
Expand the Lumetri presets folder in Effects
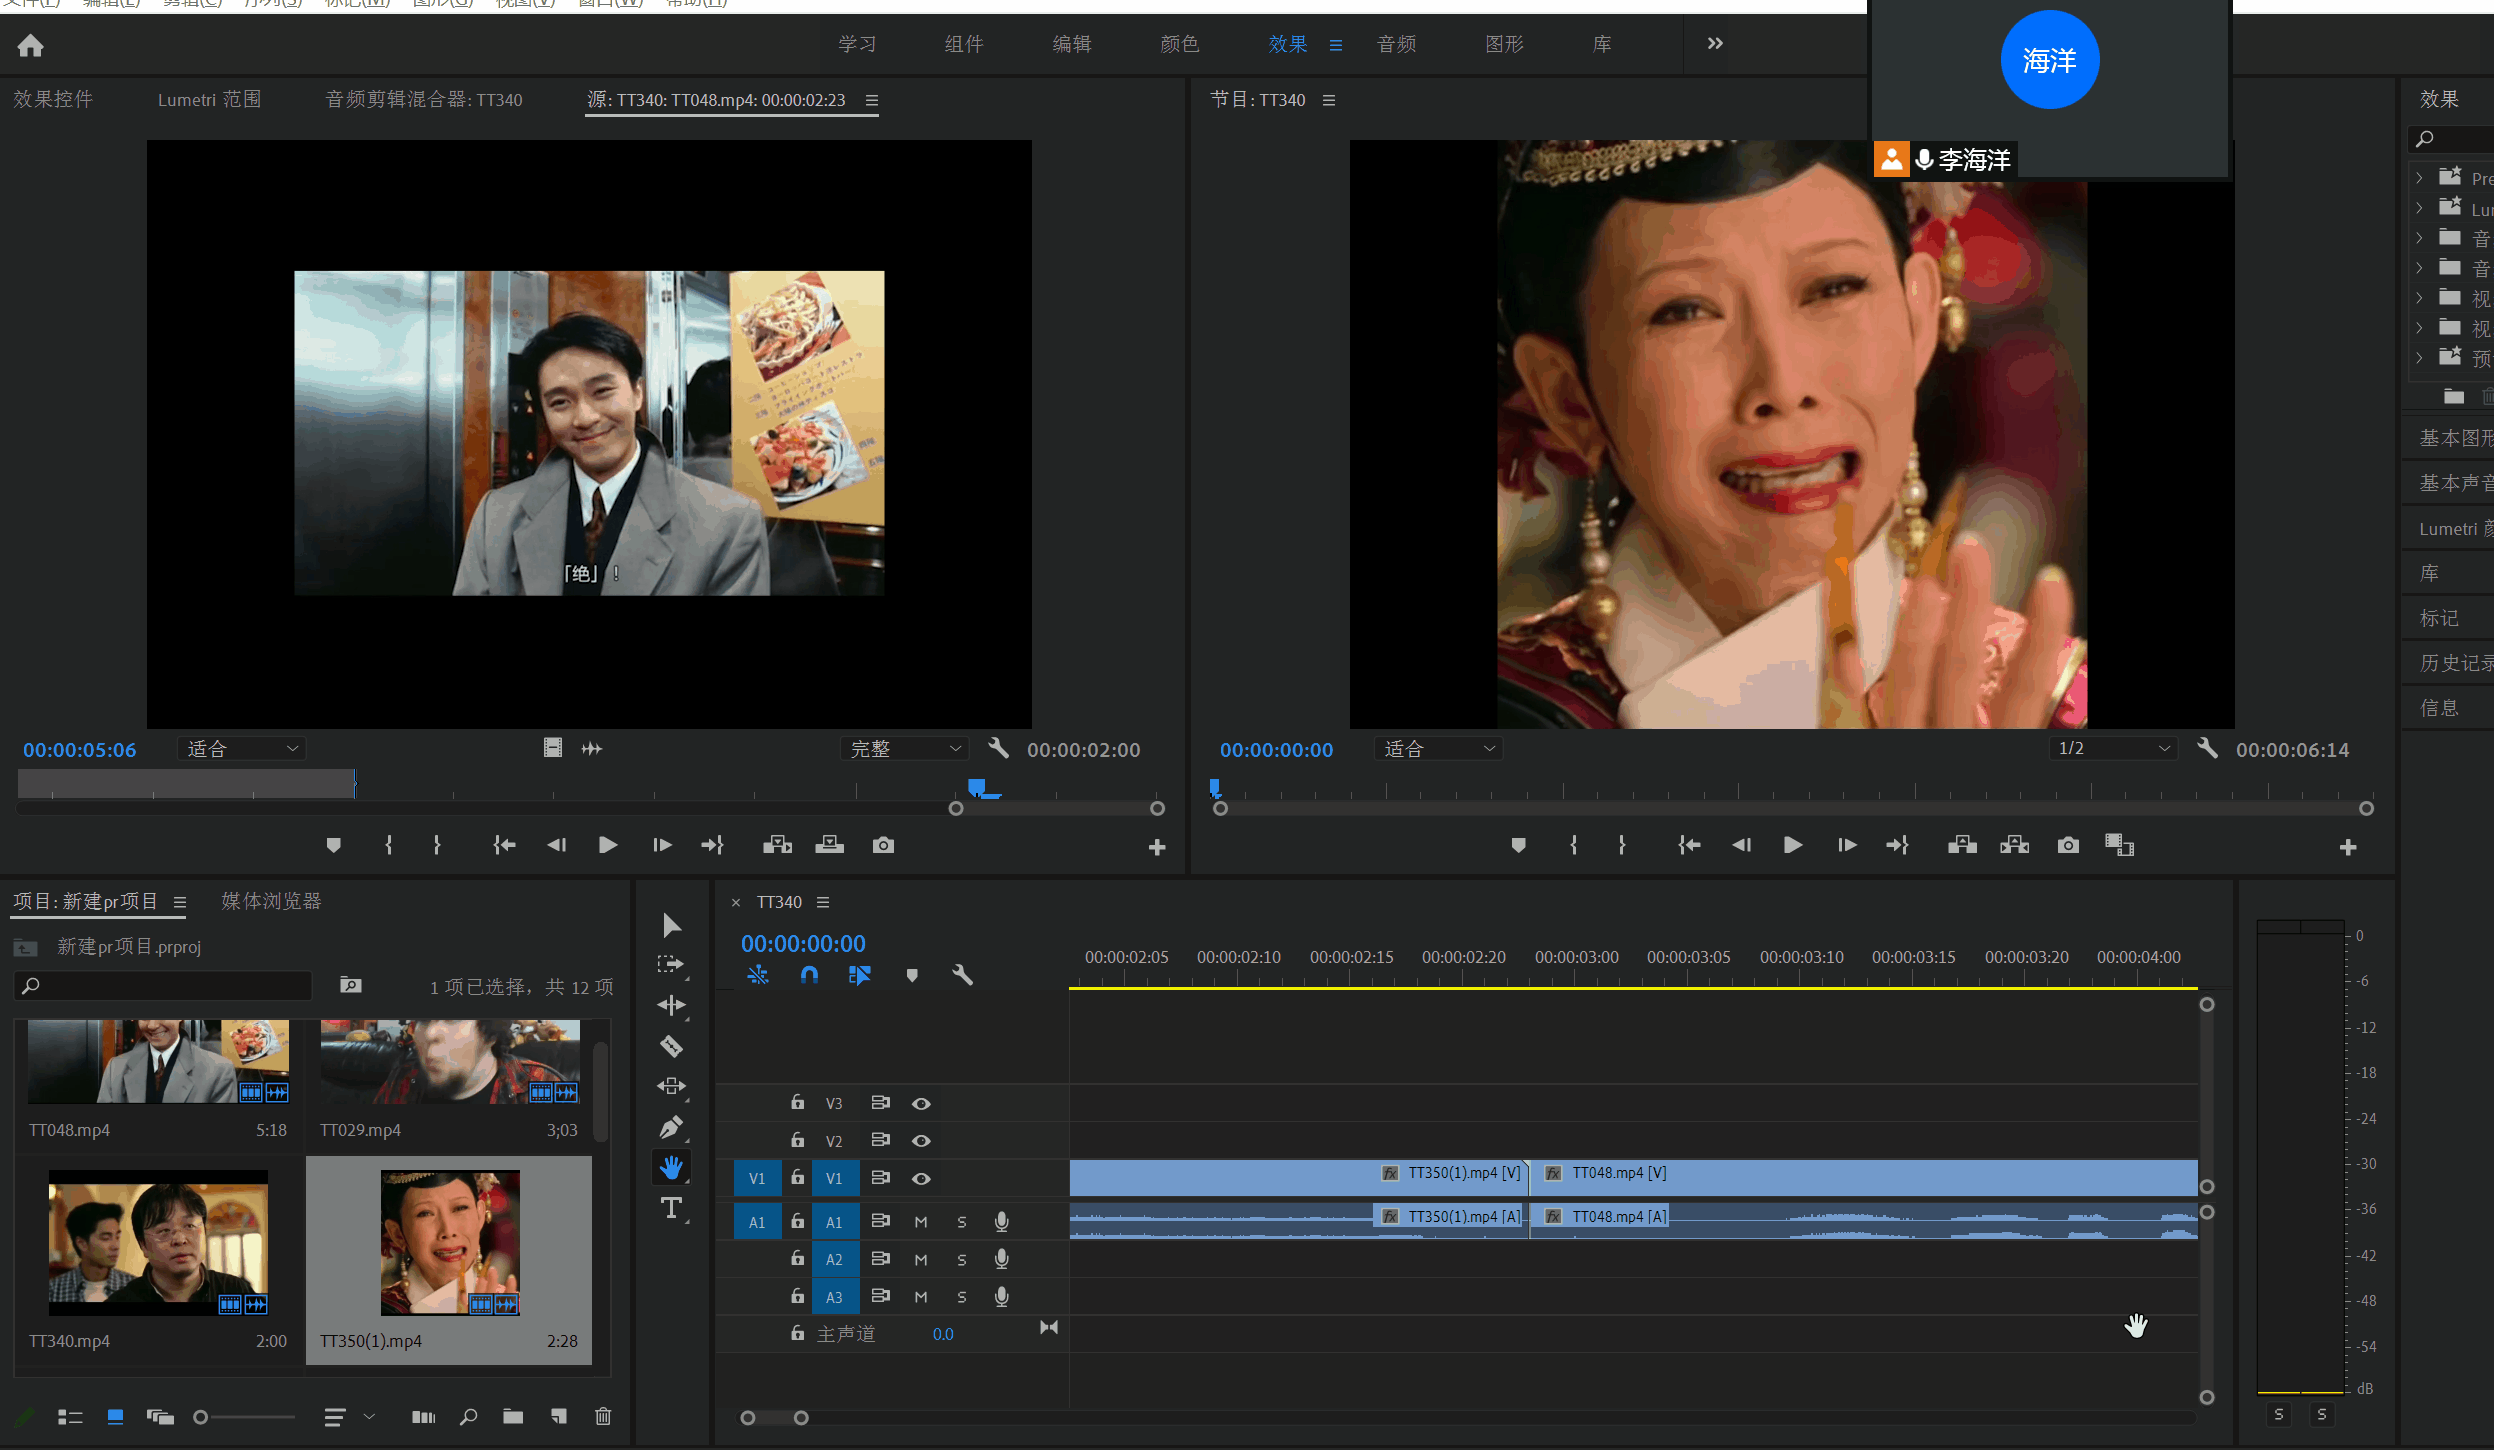[2419, 209]
